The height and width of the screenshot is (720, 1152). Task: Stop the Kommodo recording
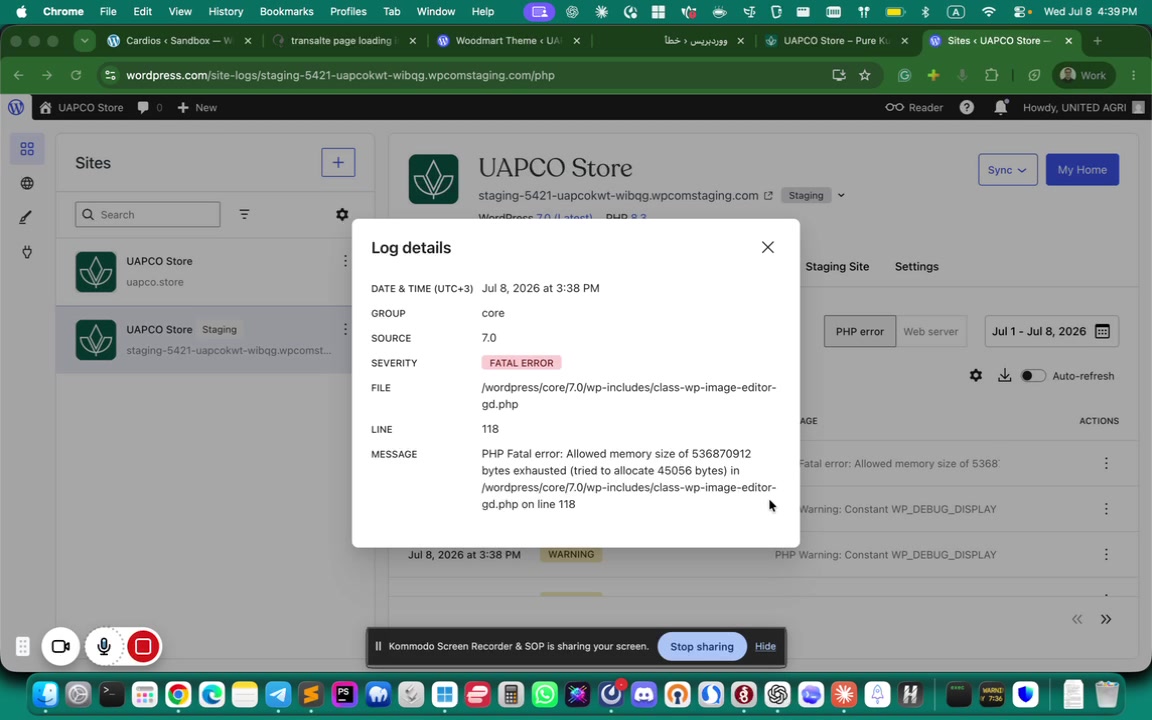pyautogui.click(x=143, y=647)
